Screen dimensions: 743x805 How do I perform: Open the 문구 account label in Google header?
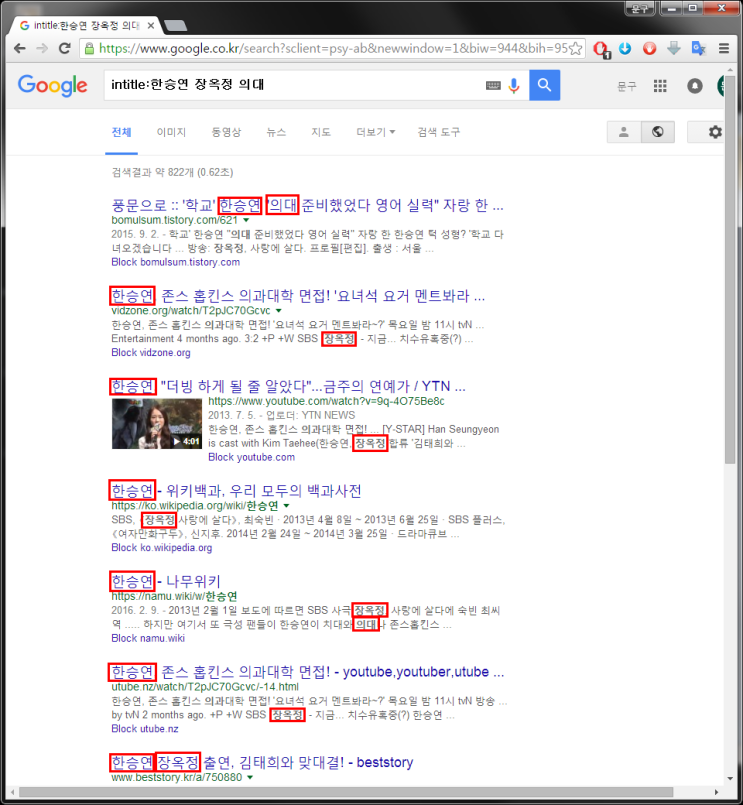[626, 86]
